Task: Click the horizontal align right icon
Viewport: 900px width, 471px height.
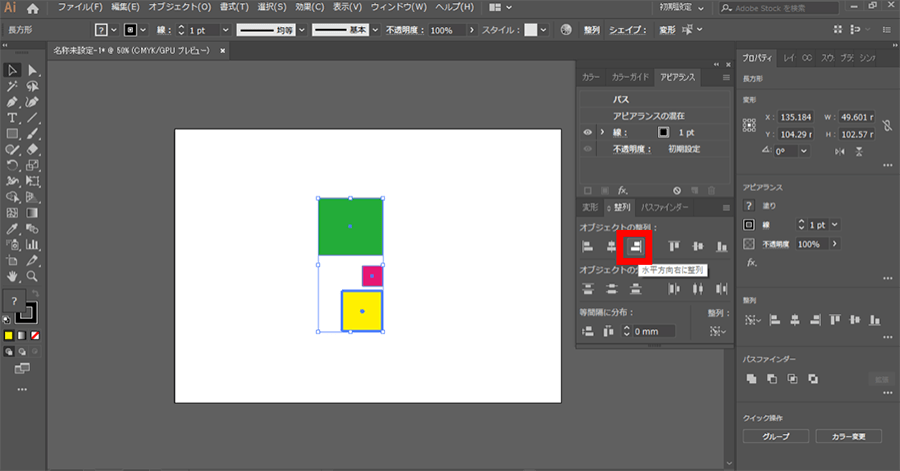Action: pyautogui.click(x=634, y=246)
